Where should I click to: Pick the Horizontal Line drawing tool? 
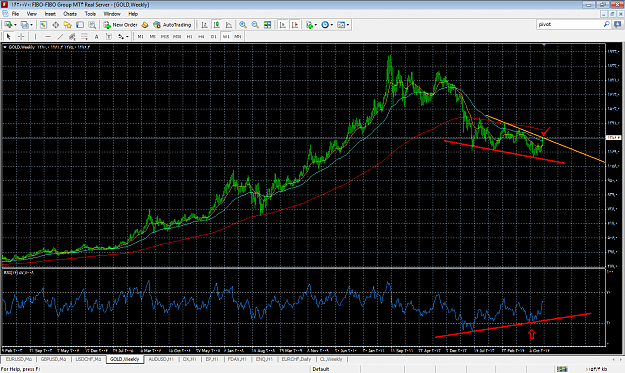[x=48, y=37]
